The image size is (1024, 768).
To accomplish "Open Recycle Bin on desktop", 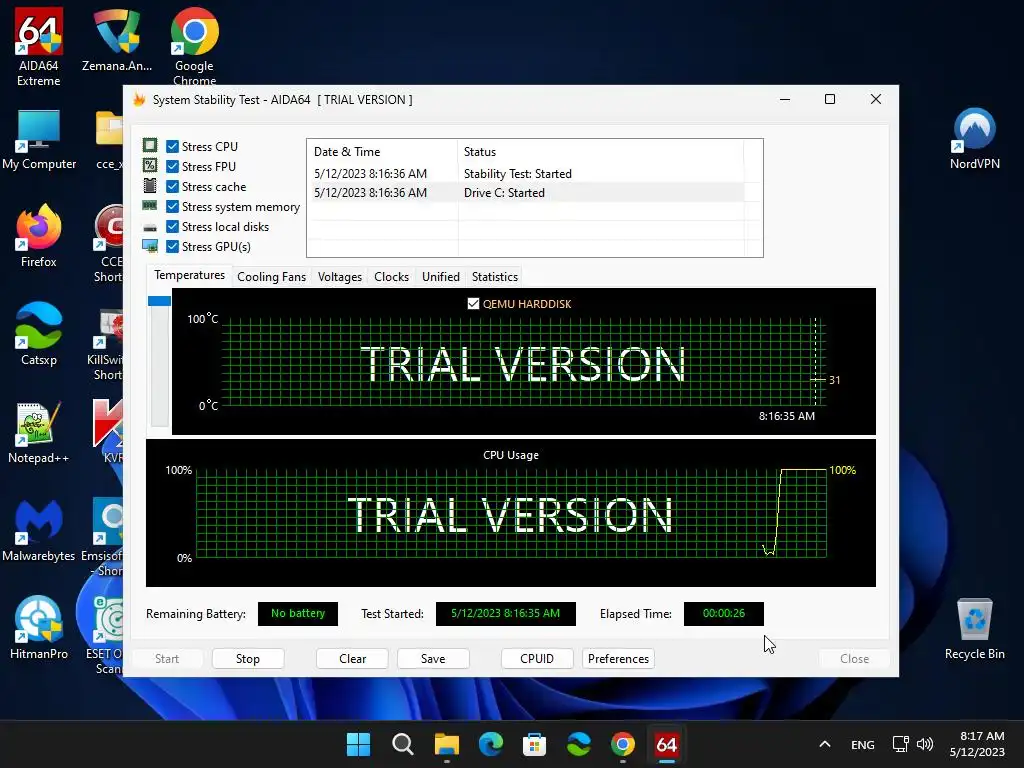I will tap(974, 630).
